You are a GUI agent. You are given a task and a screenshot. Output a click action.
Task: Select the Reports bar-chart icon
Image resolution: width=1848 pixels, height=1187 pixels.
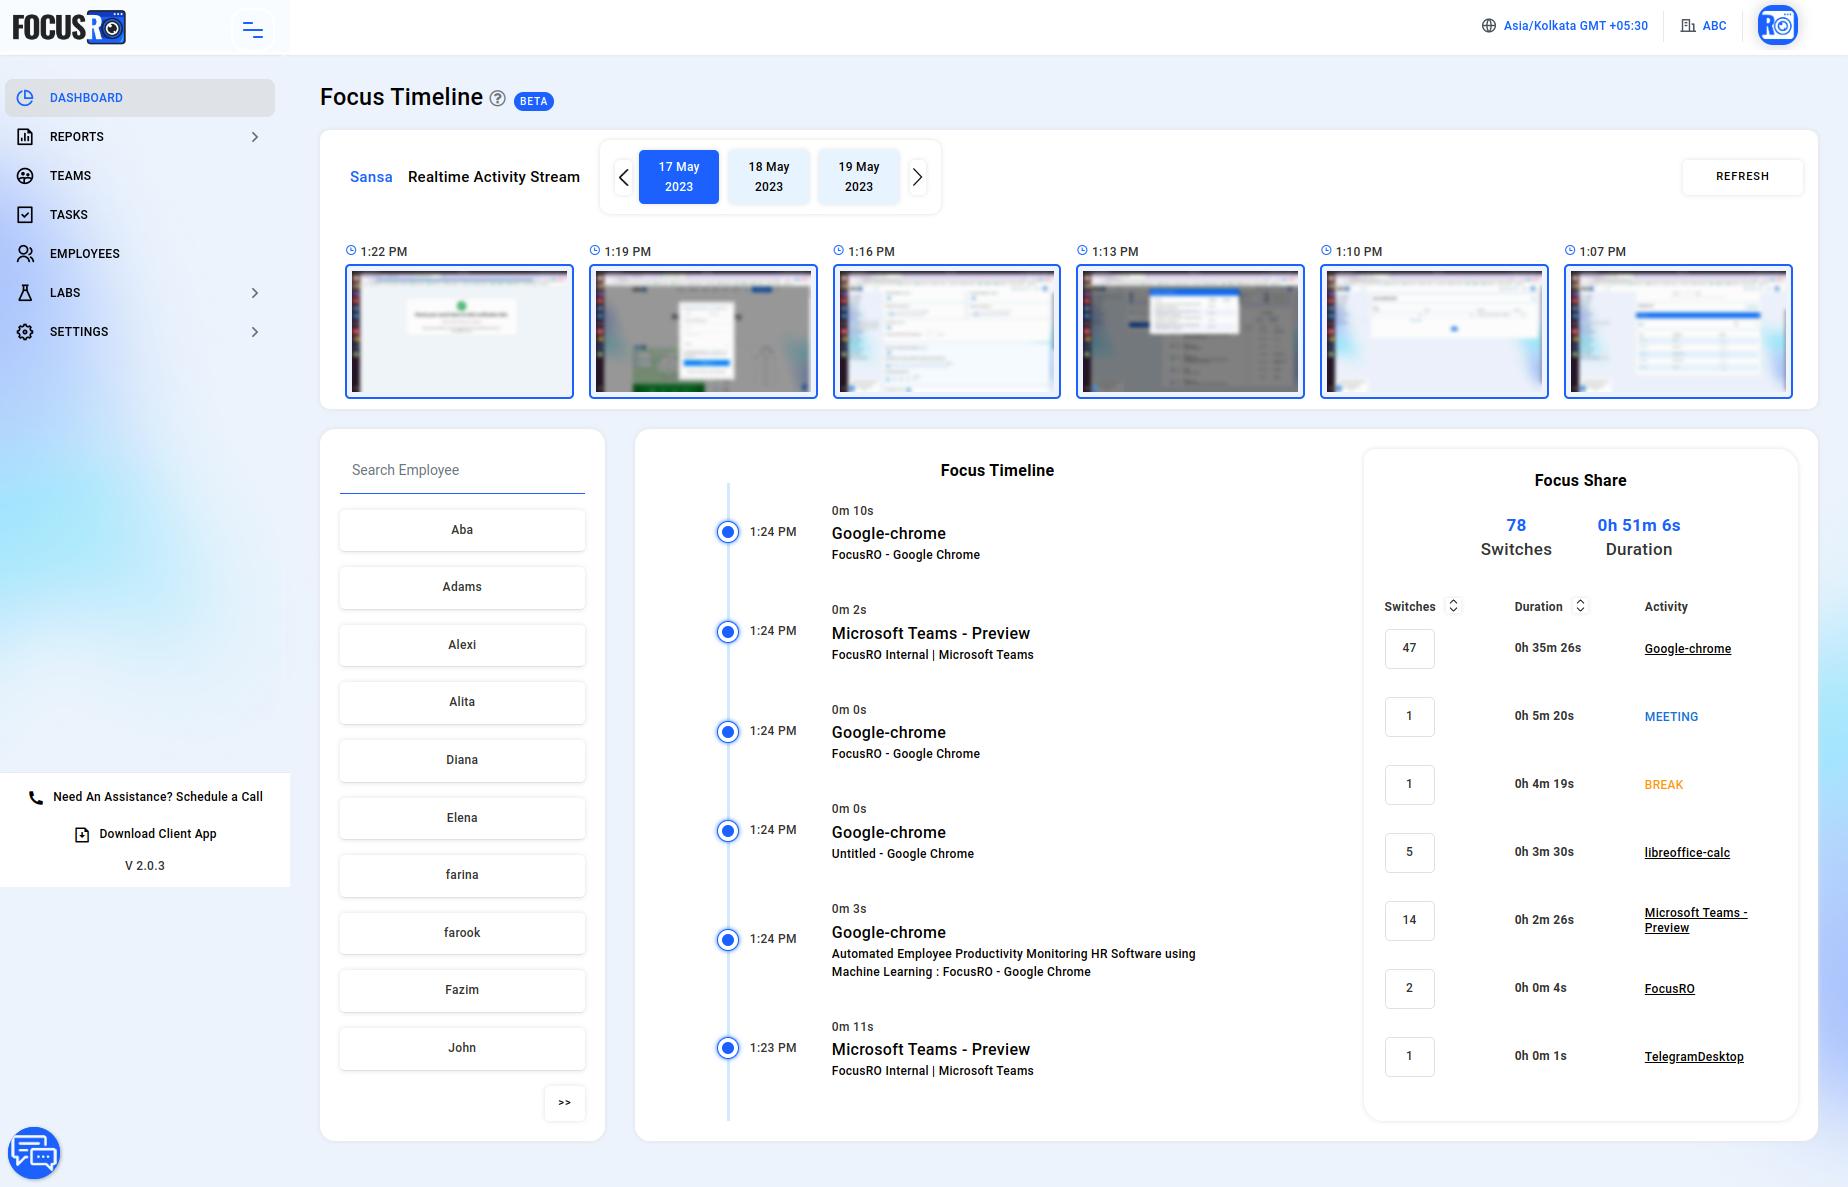coord(25,137)
